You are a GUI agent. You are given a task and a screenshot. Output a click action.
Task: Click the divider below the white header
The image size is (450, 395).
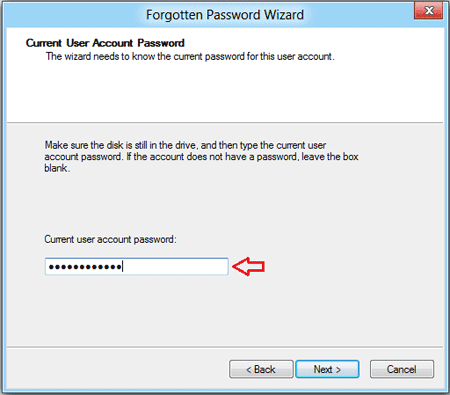pyautogui.click(x=225, y=122)
